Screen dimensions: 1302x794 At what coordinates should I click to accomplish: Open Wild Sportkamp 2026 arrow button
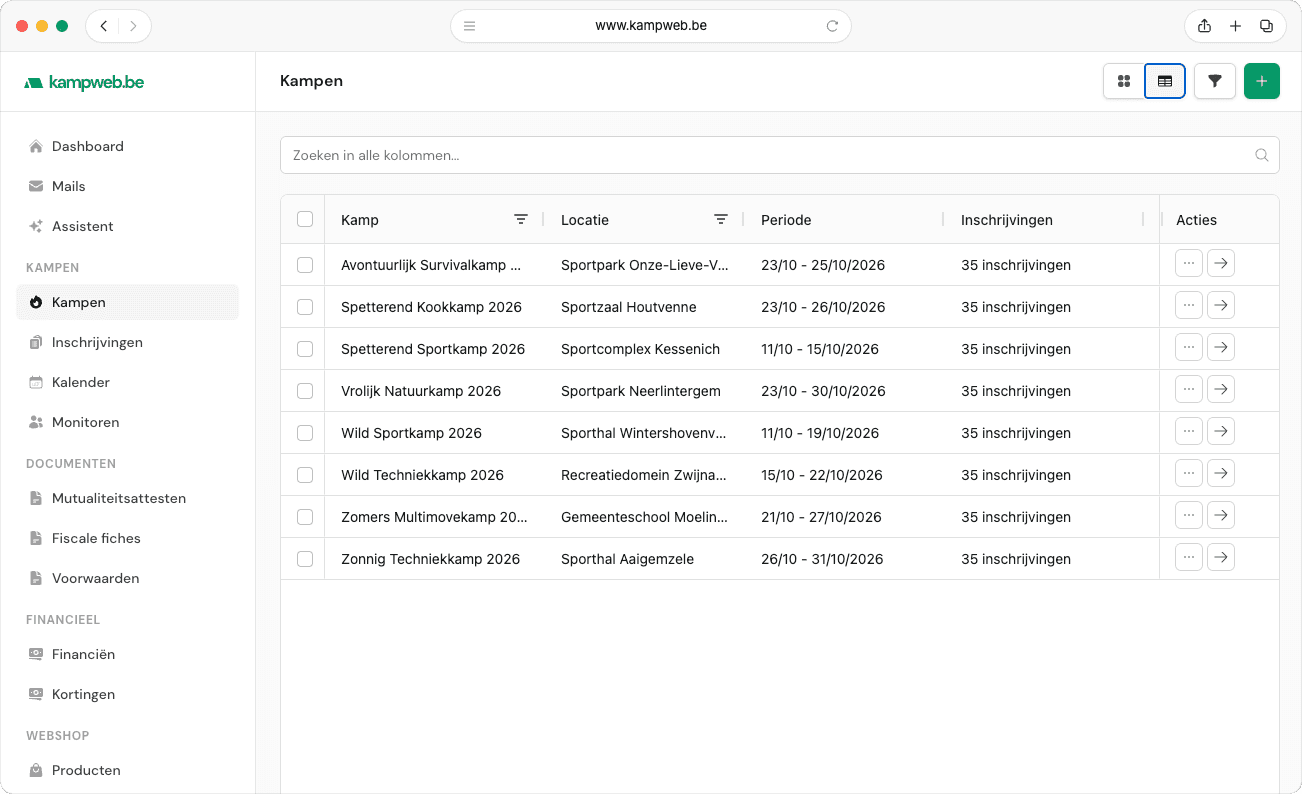1221,432
